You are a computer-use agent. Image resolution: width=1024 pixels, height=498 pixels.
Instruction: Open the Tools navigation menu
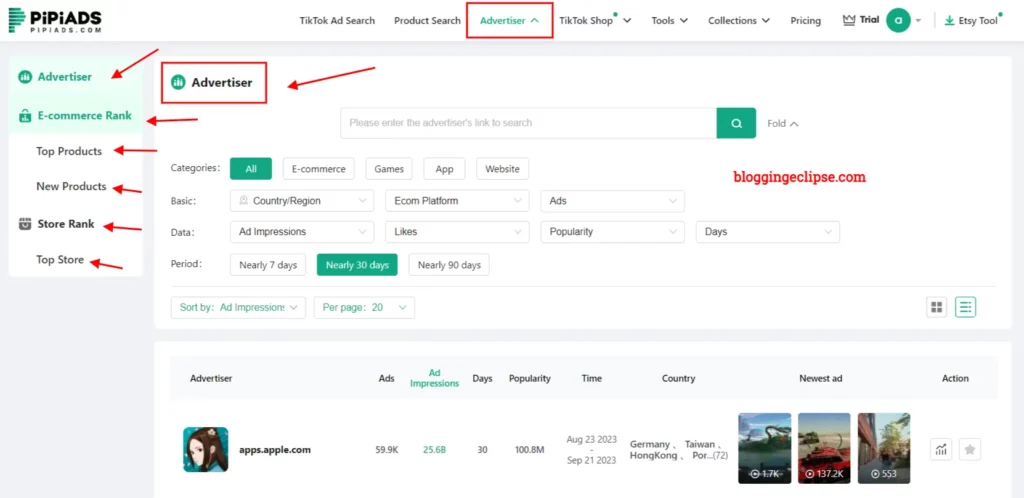(669, 20)
